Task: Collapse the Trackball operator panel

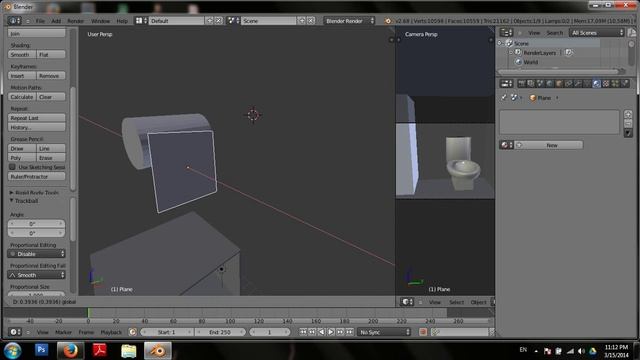Action: (x=12, y=200)
